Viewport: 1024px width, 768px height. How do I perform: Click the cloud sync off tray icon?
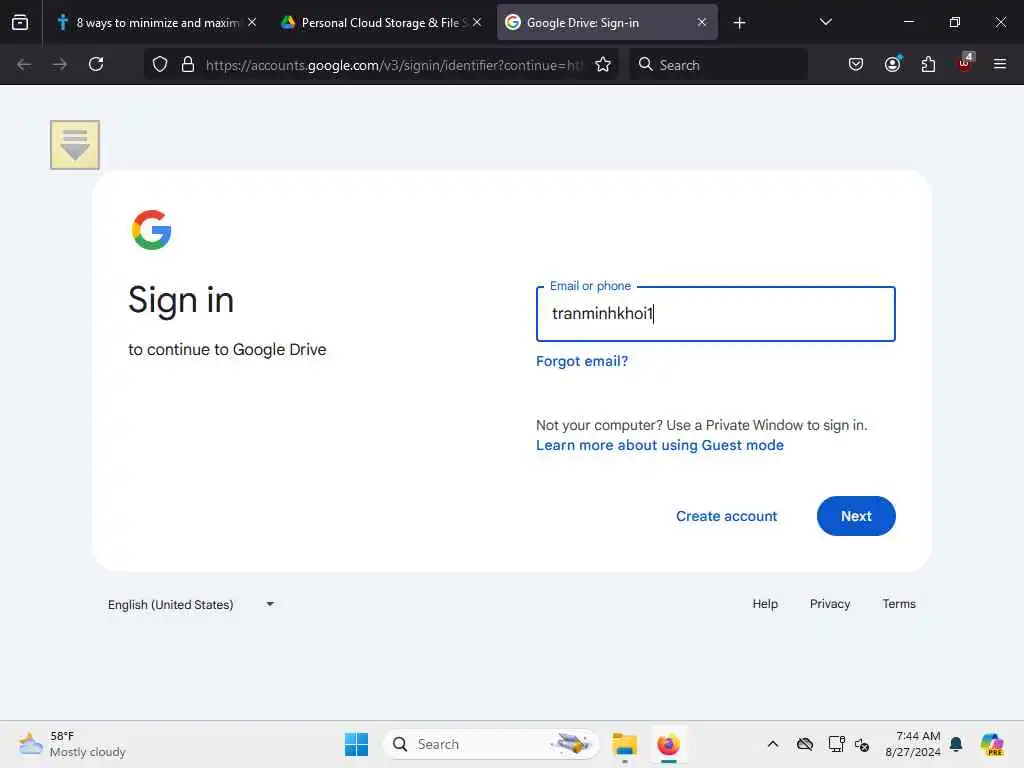point(805,744)
